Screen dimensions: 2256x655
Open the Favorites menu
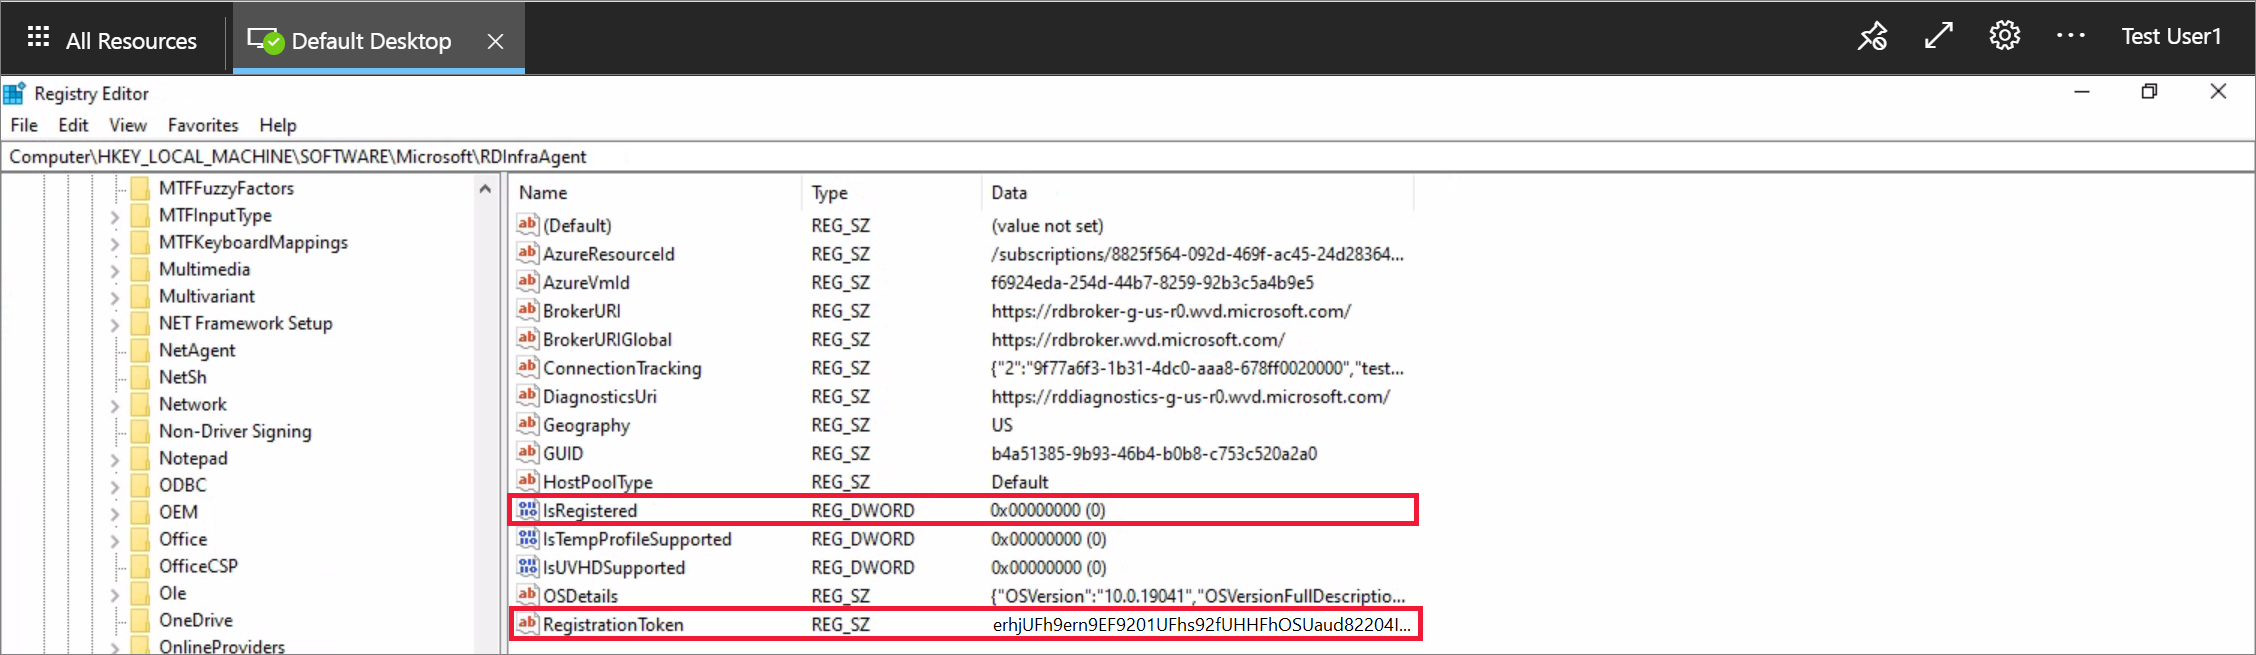pyautogui.click(x=203, y=125)
